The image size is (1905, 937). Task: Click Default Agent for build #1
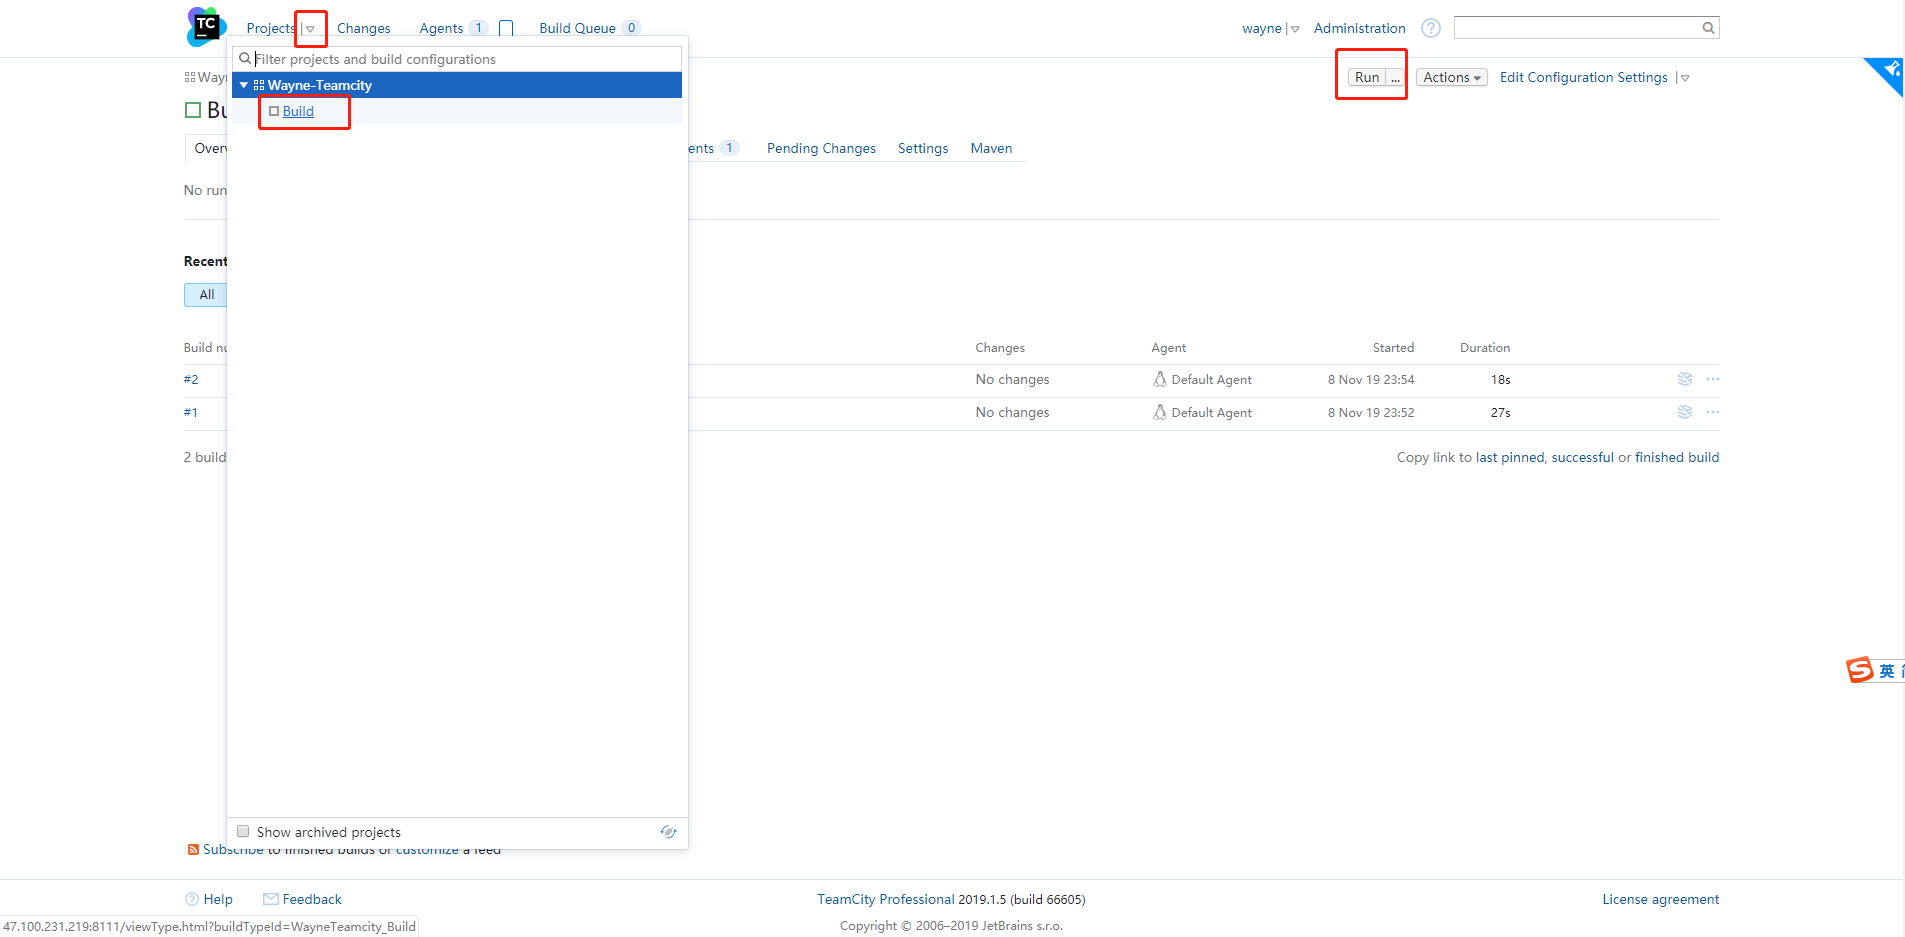click(x=1211, y=412)
